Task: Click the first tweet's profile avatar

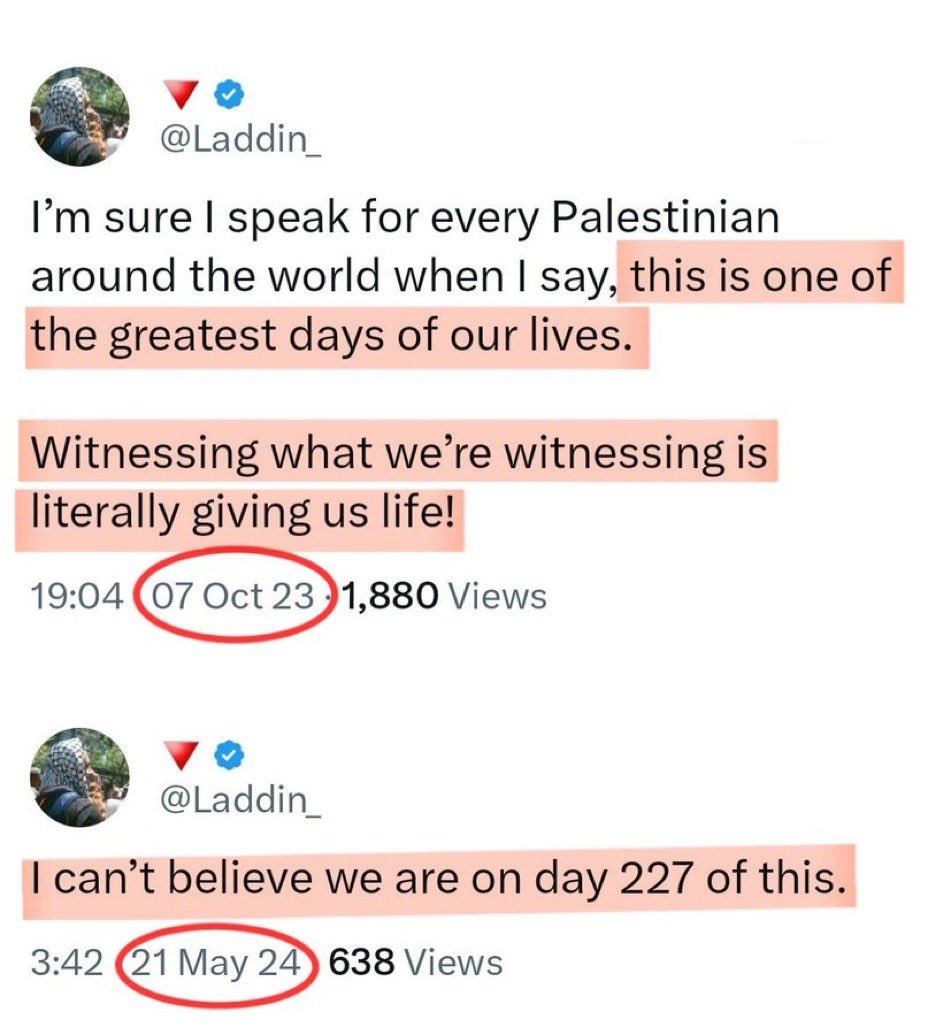Action: pos(80,117)
